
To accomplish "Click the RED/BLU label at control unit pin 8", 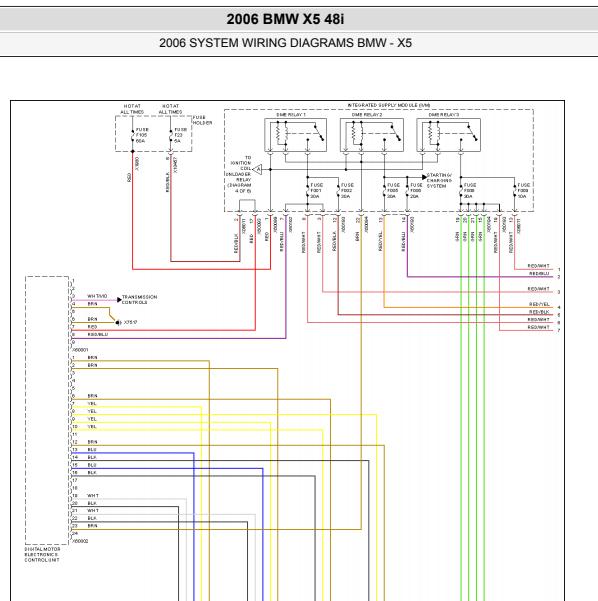I will point(97,334).
